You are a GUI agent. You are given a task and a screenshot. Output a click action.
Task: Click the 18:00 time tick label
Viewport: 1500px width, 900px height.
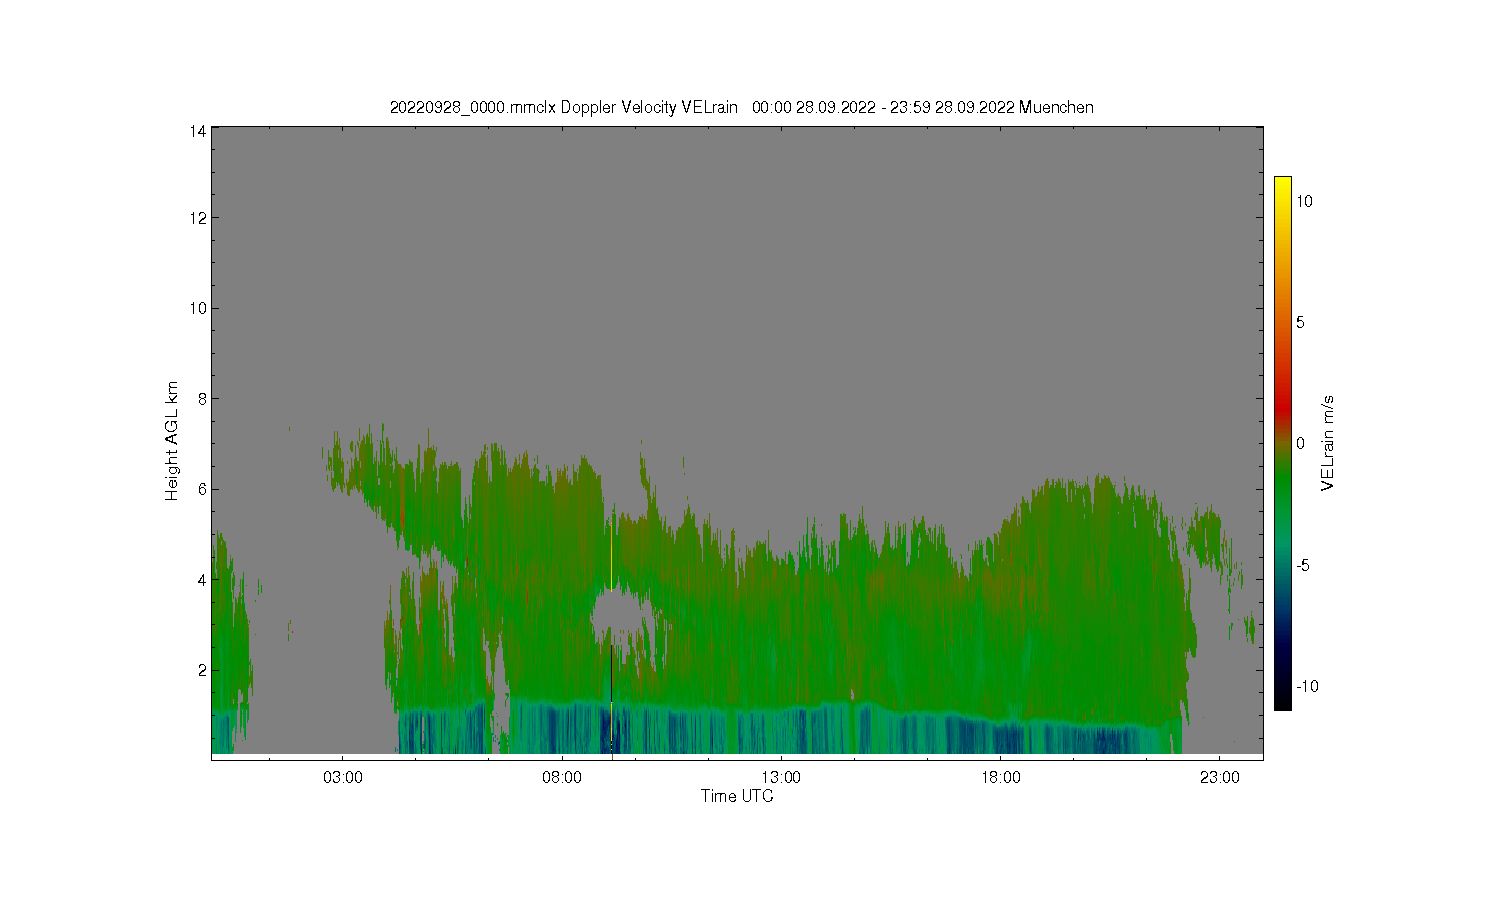(1001, 778)
